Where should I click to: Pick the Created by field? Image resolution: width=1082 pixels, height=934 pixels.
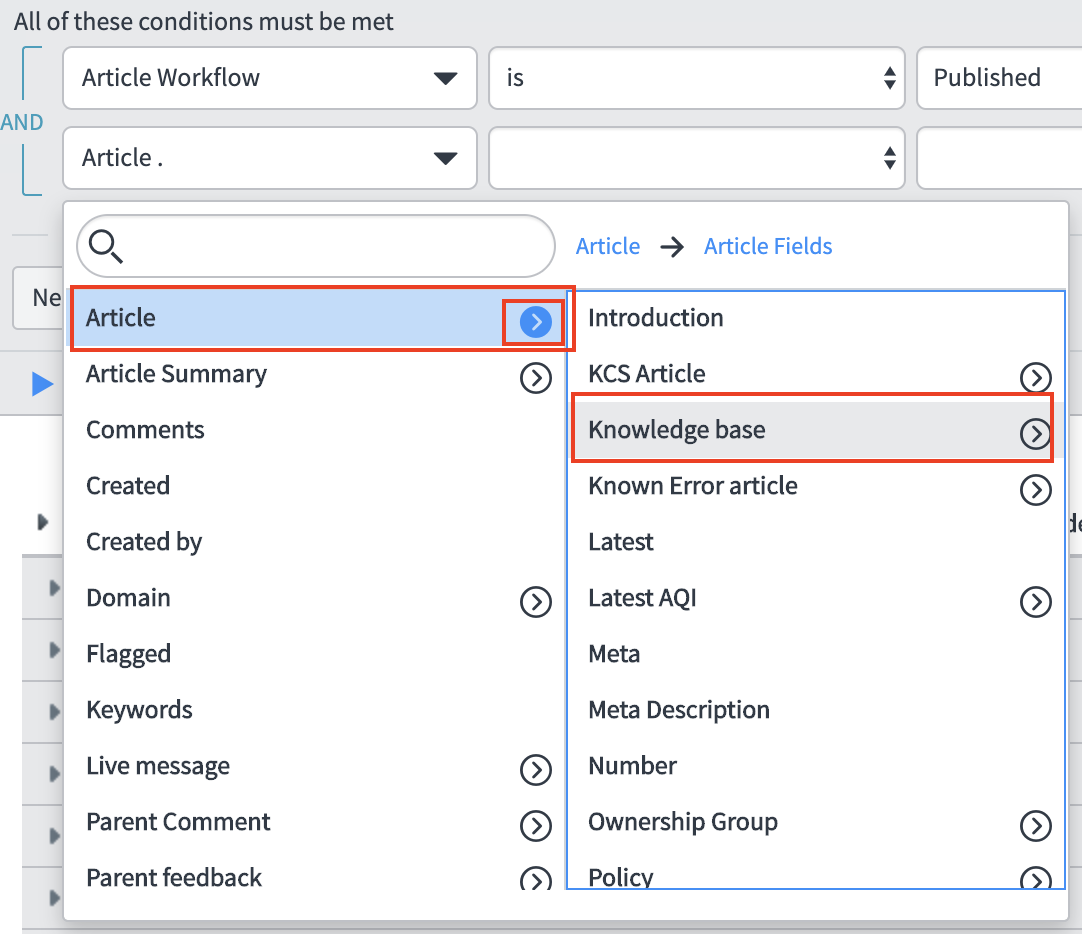(x=144, y=542)
